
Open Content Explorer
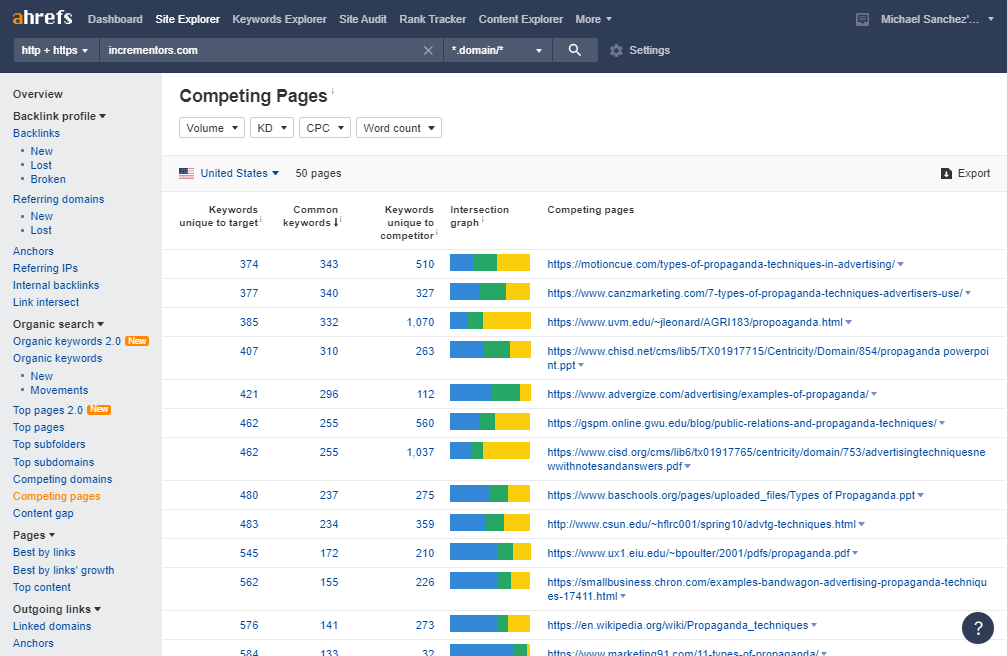click(521, 19)
